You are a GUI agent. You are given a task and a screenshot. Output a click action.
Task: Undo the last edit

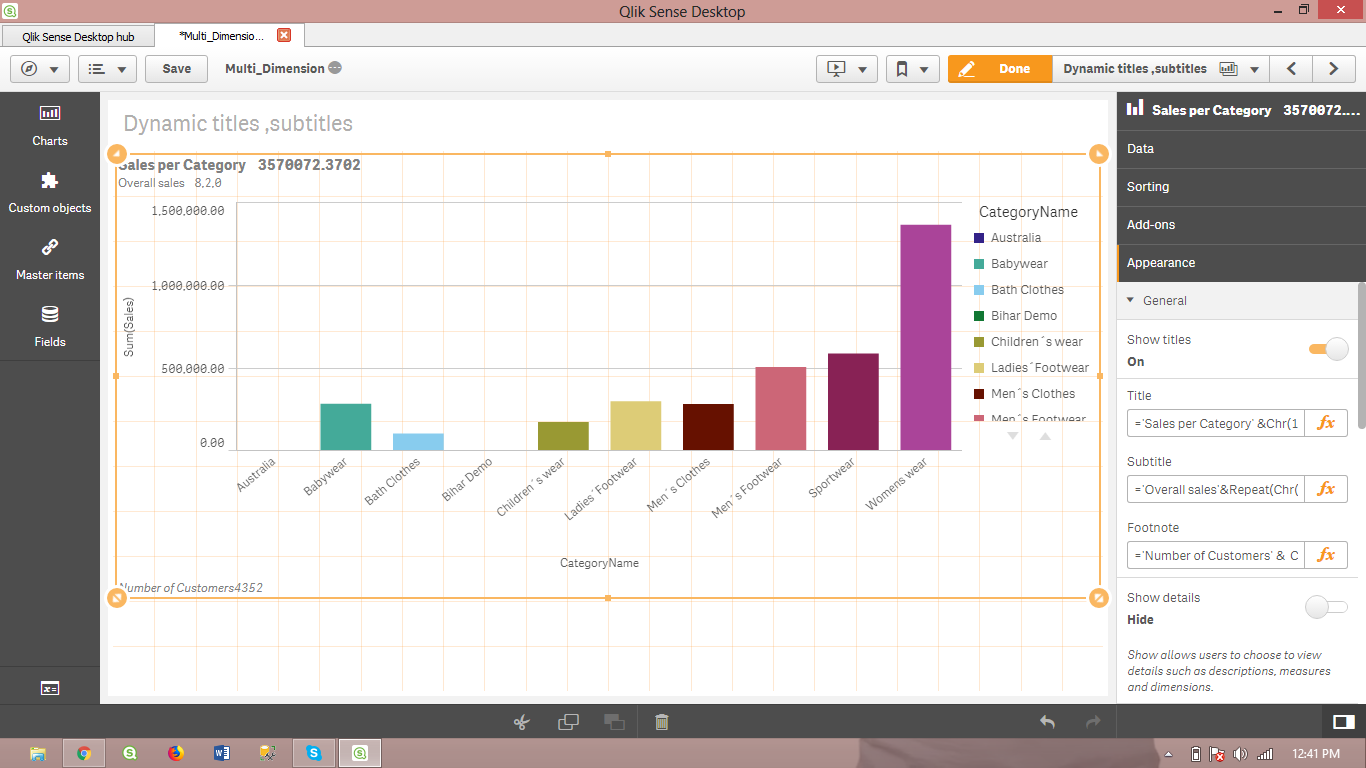click(1047, 722)
